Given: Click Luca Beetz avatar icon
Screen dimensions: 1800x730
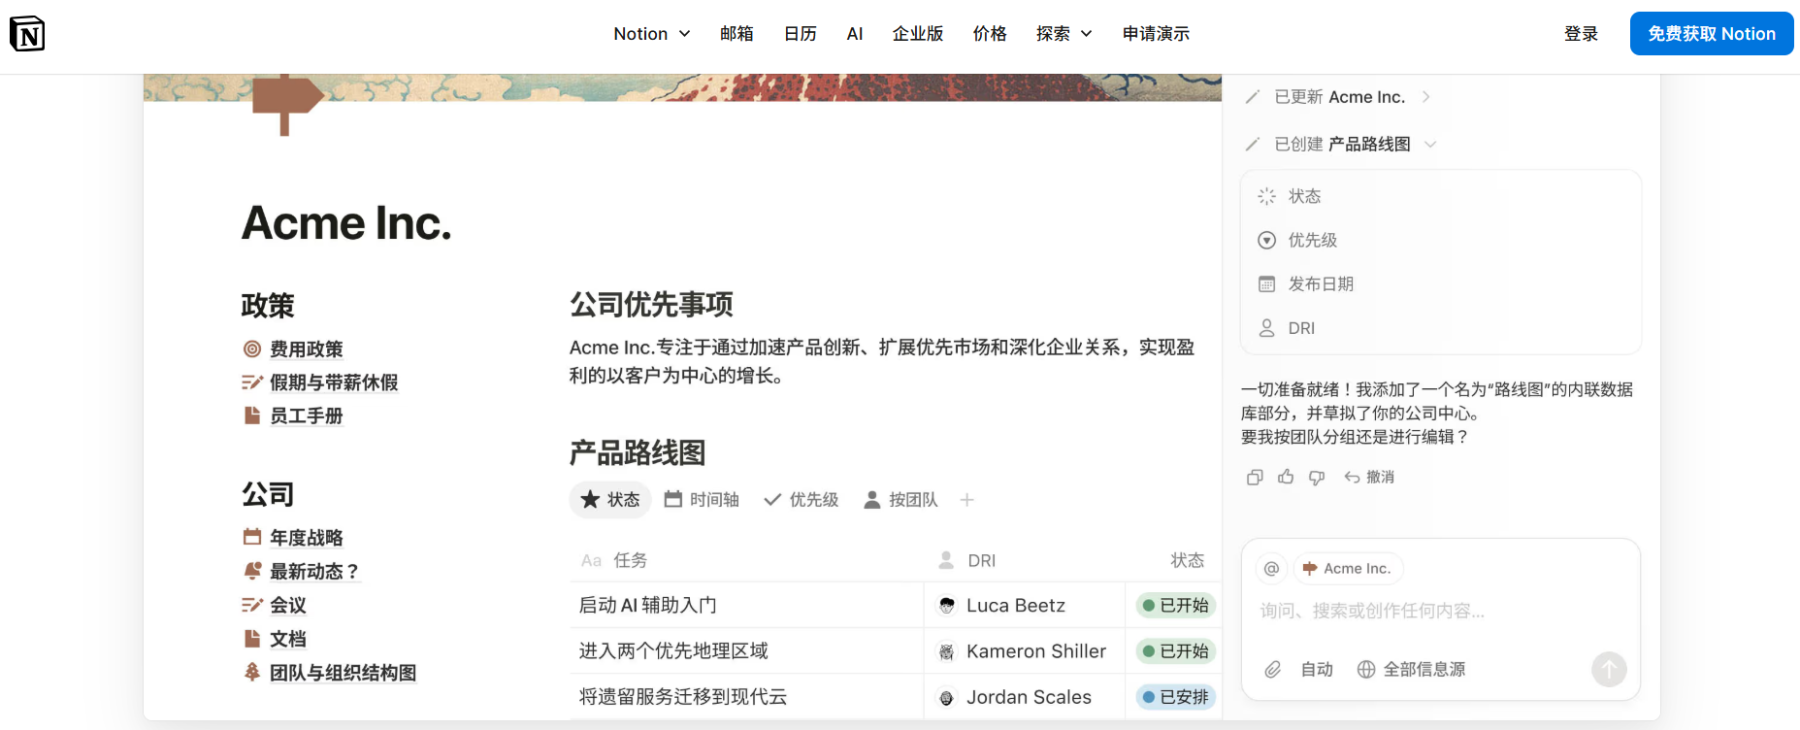Looking at the screenshot, I should pyautogui.click(x=946, y=605).
